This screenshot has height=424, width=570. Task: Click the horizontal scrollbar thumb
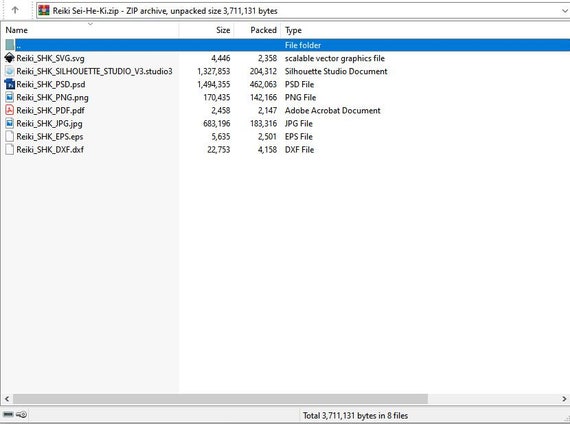pyautogui.click(x=221, y=399)
